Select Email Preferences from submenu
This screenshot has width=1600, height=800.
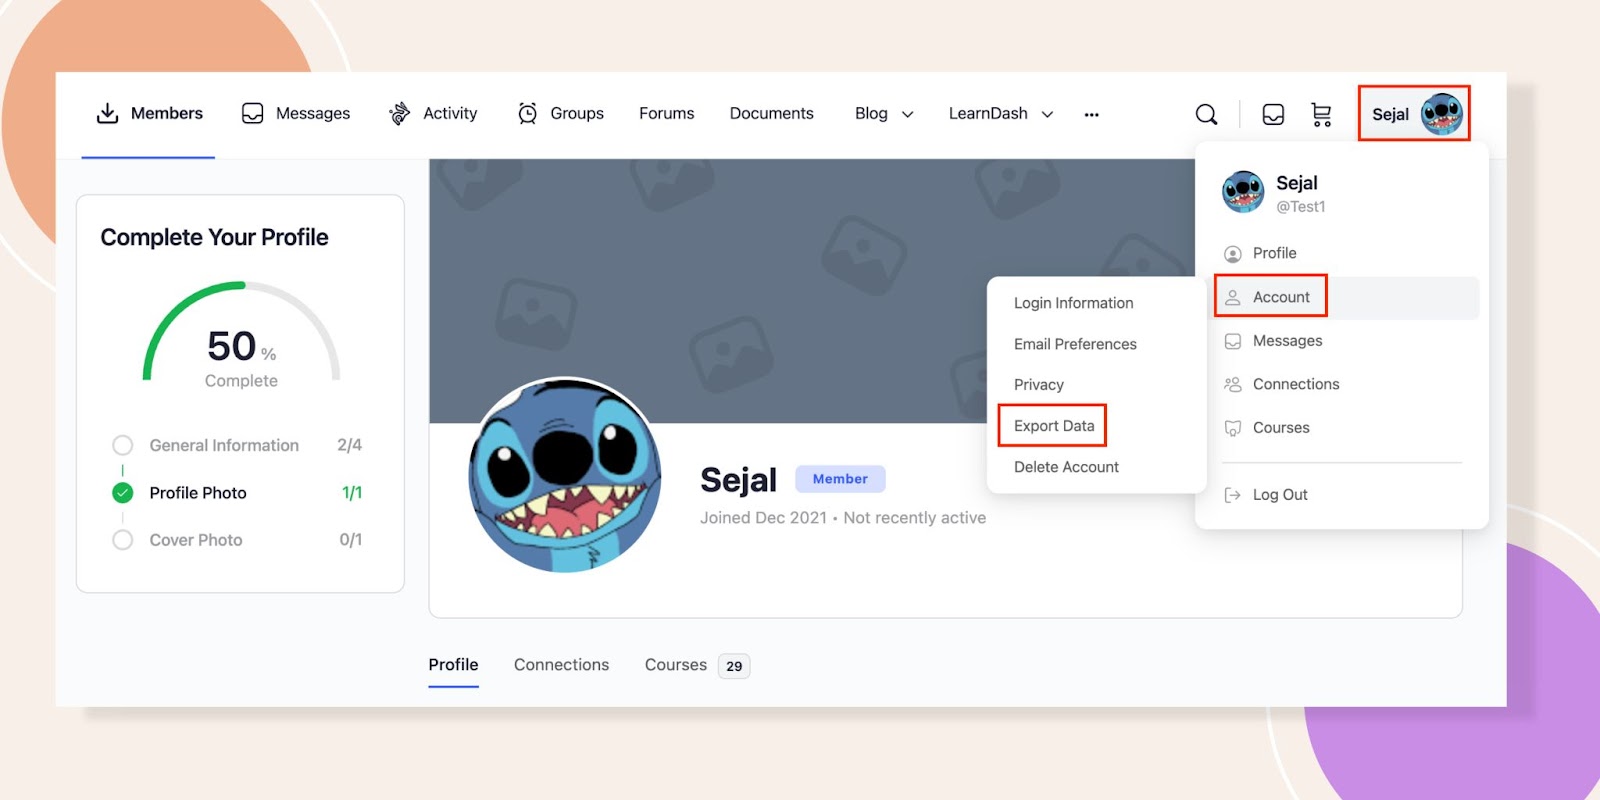pyautogui.click(x=1075, y=344)
